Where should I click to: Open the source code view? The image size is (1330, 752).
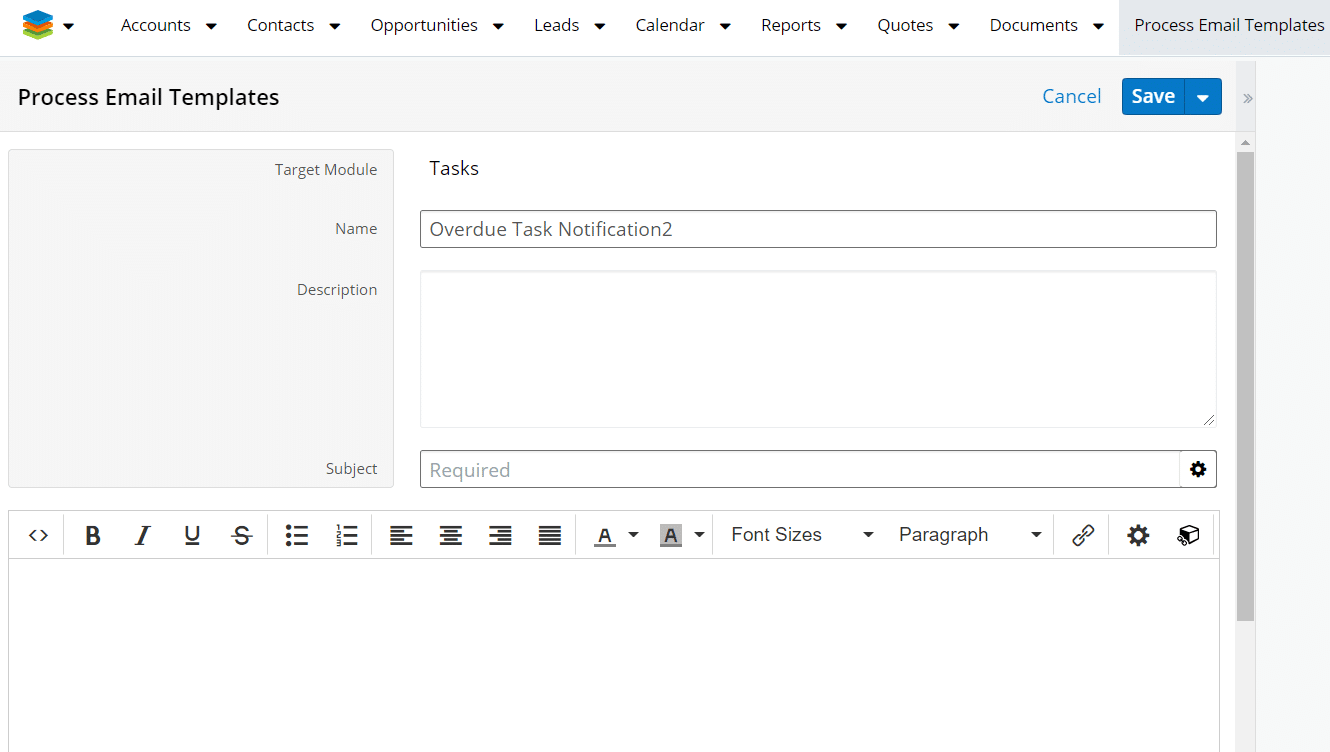pyautogui.click(x=38, y=535)
